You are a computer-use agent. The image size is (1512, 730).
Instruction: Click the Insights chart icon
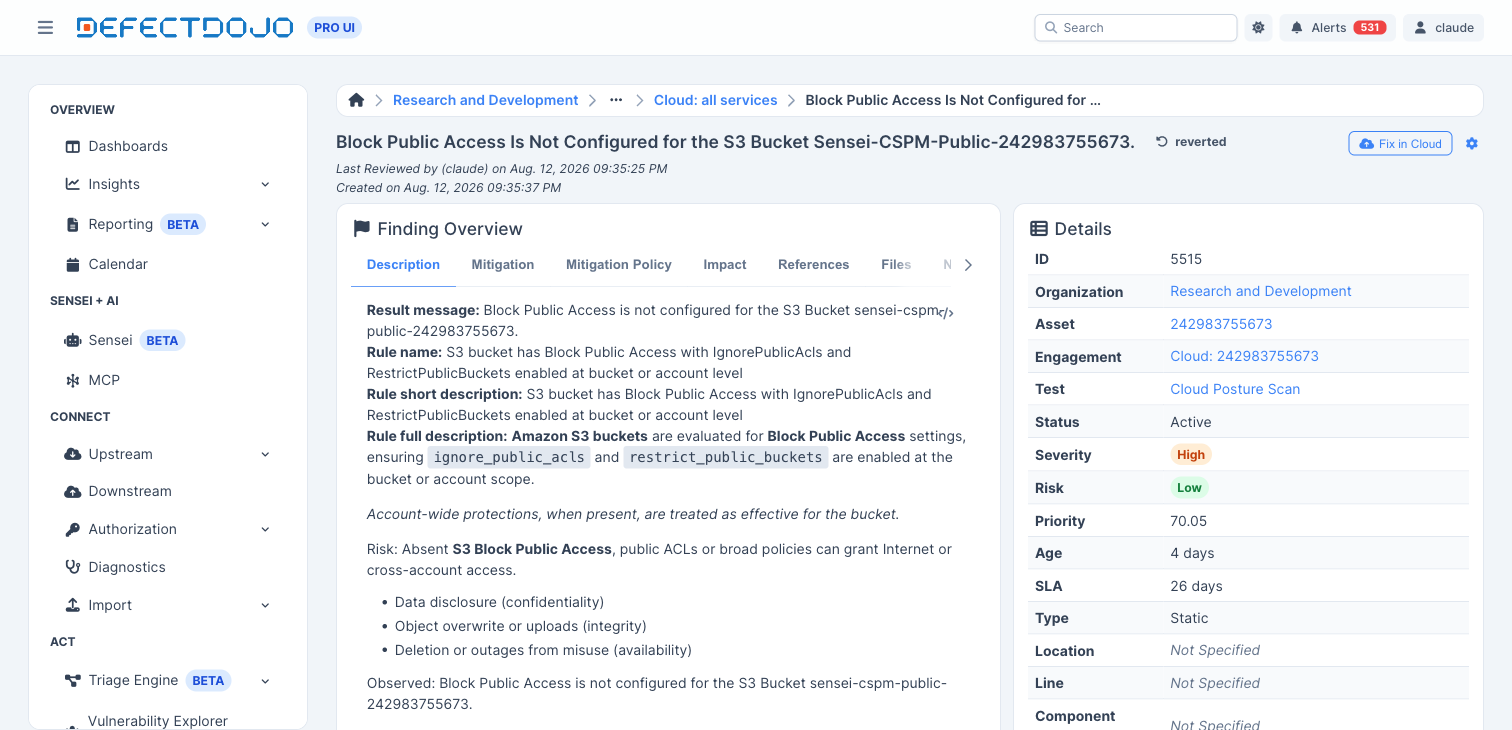pos(72,184)
